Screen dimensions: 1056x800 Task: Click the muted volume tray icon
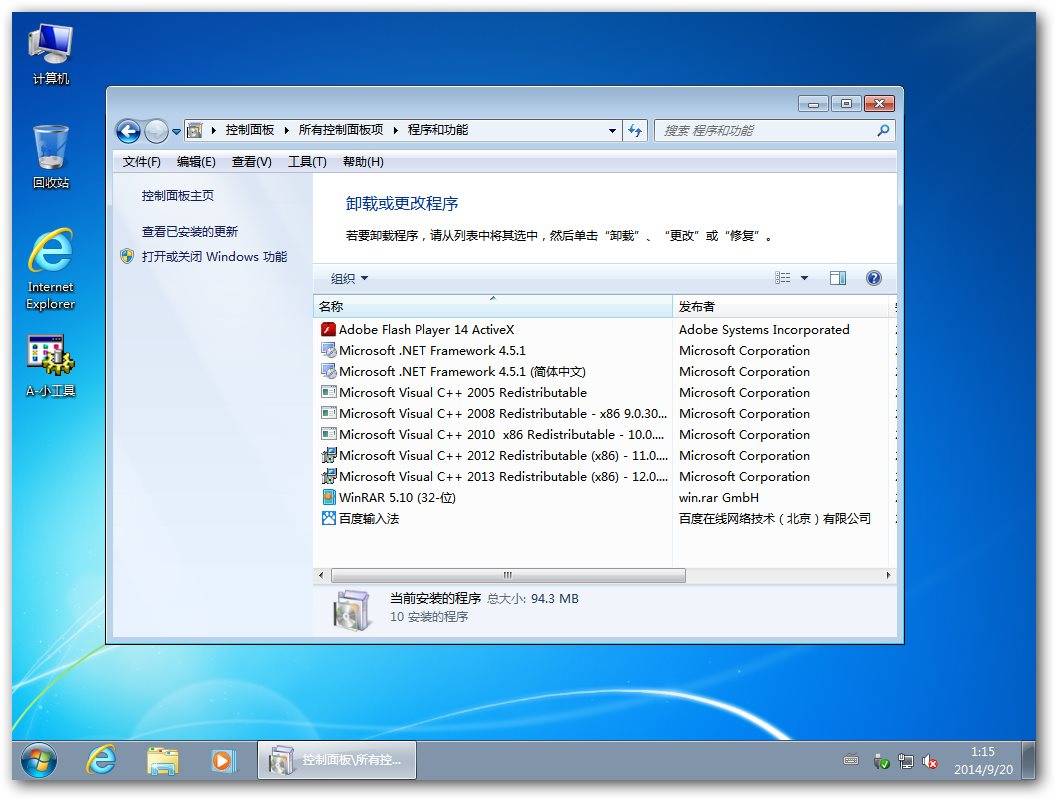(x=930, y=762)
